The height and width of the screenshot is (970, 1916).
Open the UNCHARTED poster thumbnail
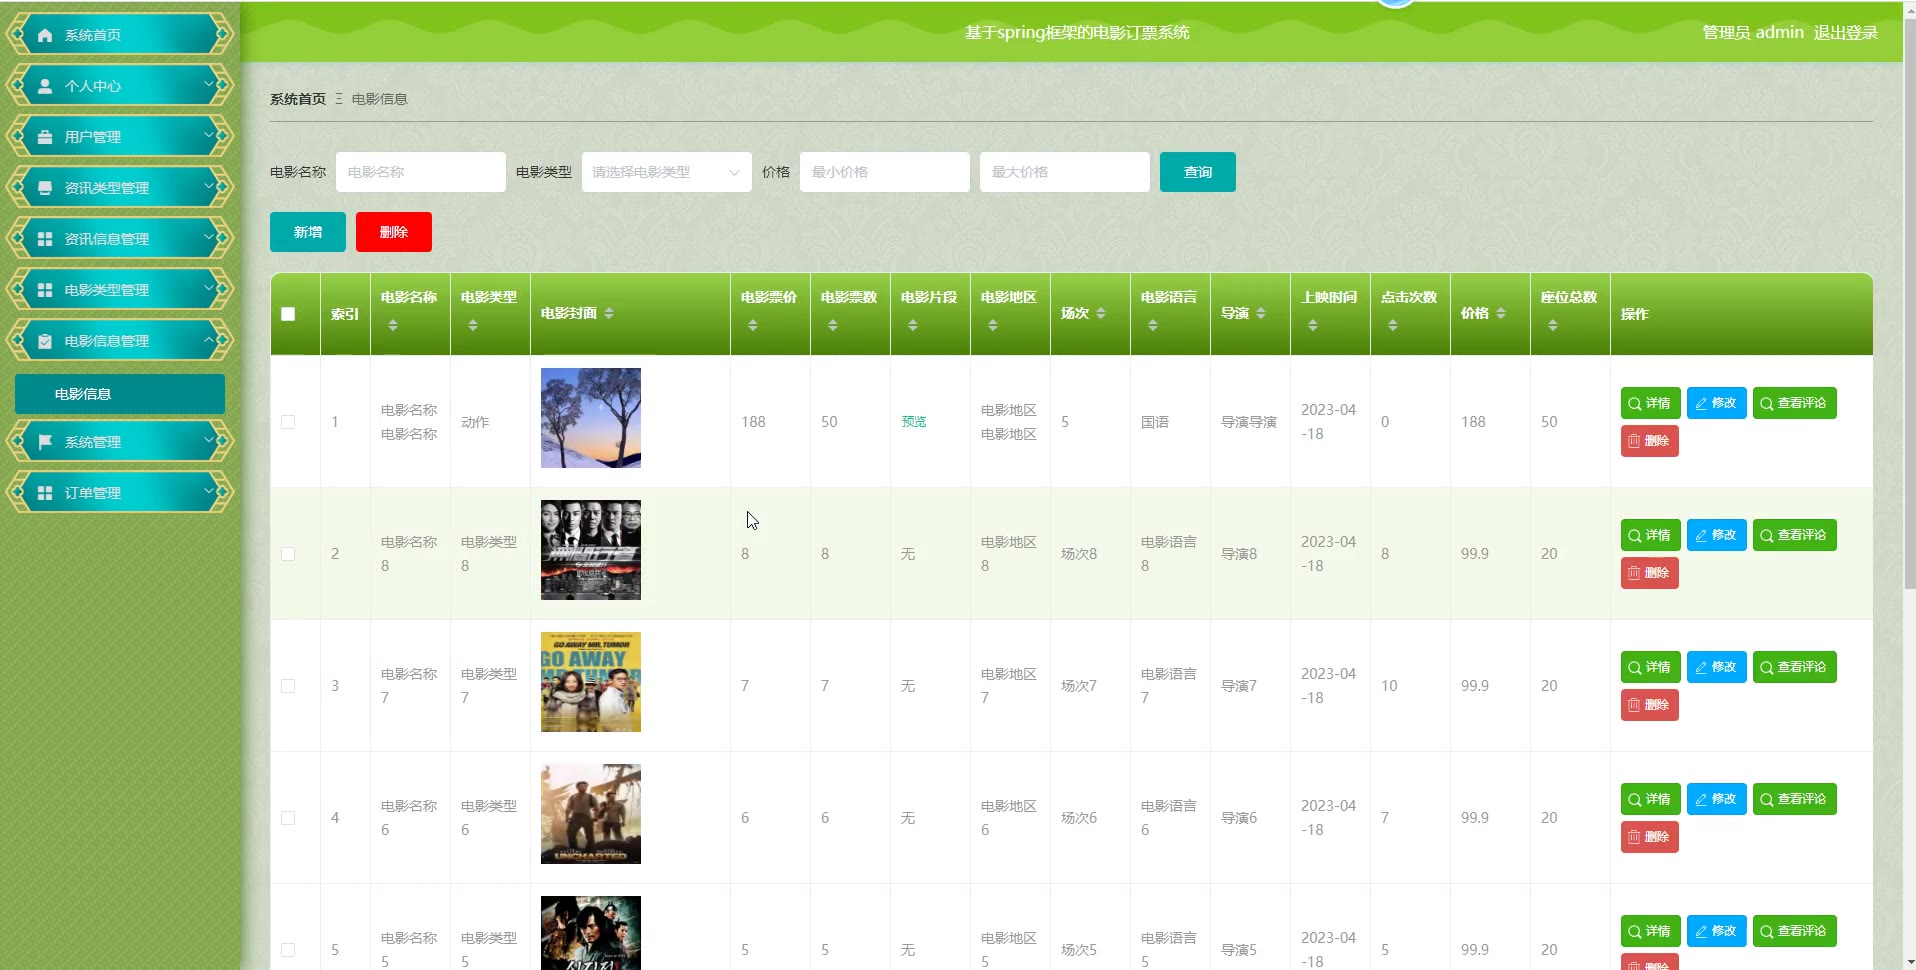[591, 814]
